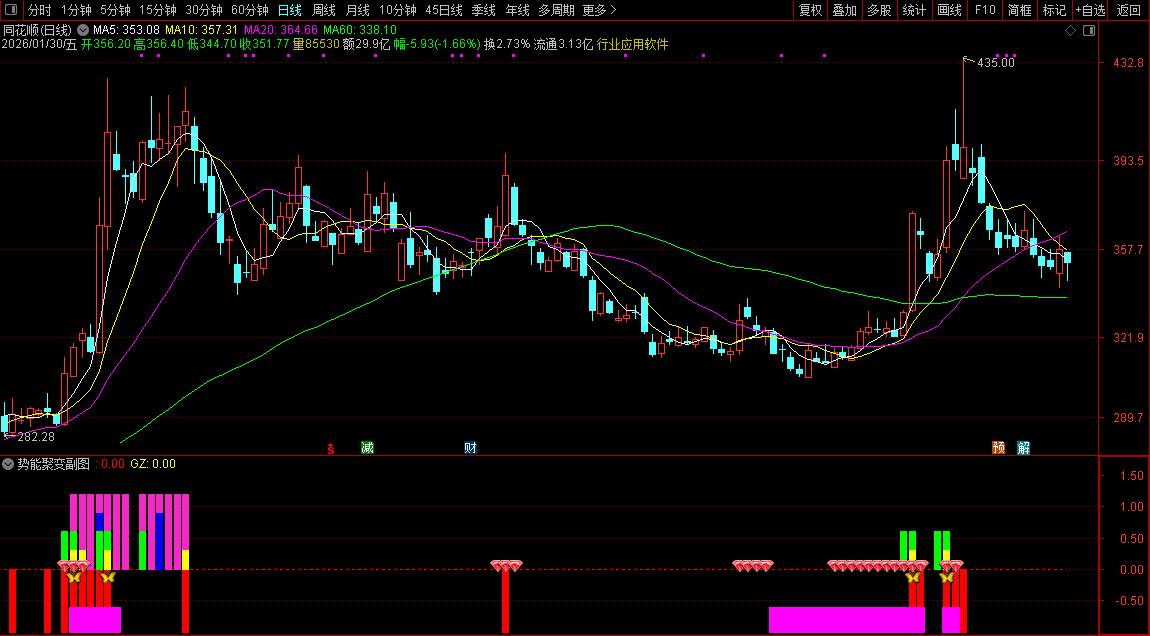This screenshot has height=636, width=1150.
Task: Switch to 年线 yearly chart
Action: pos(517,10)
